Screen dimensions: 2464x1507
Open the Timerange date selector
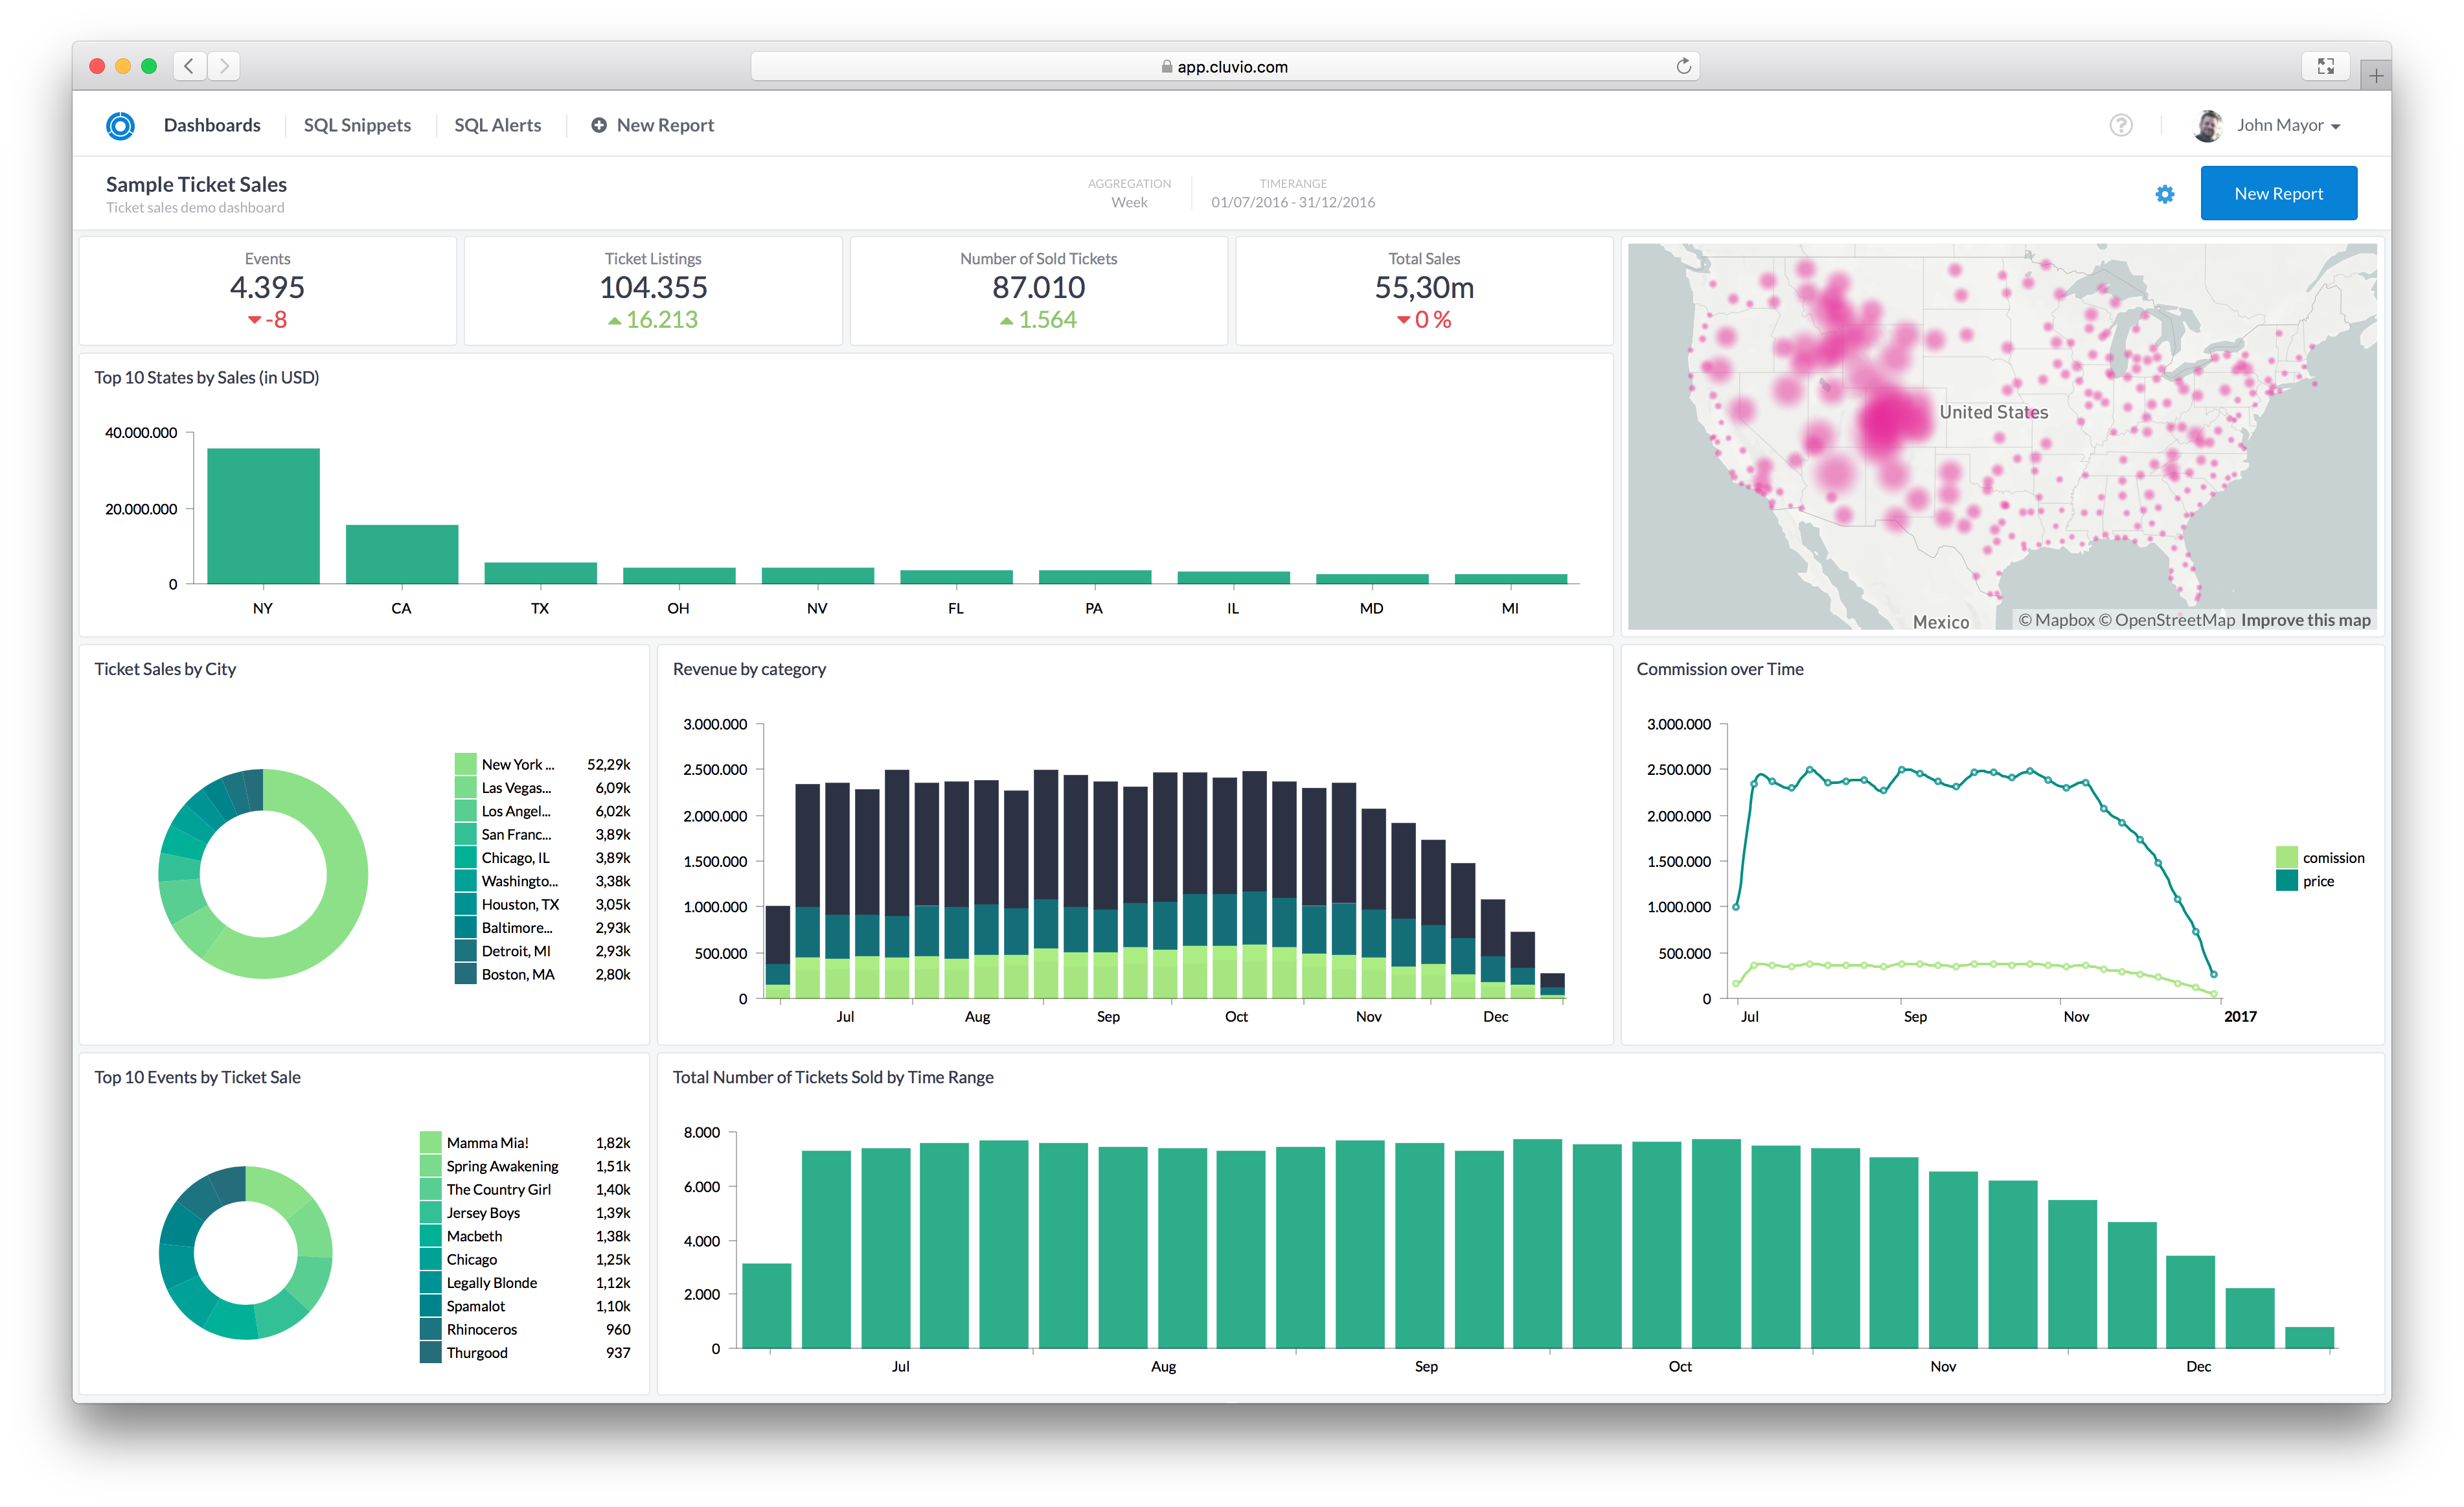pyautogui.click(x=1292, y=193)
